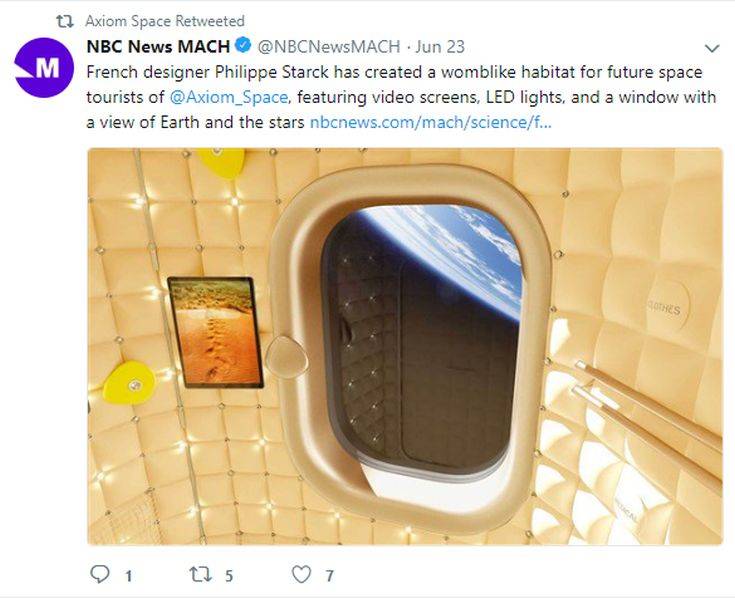Click the tweet text about Philippe Starck
This screenshot has height=599, width=735.
point(390,73)
